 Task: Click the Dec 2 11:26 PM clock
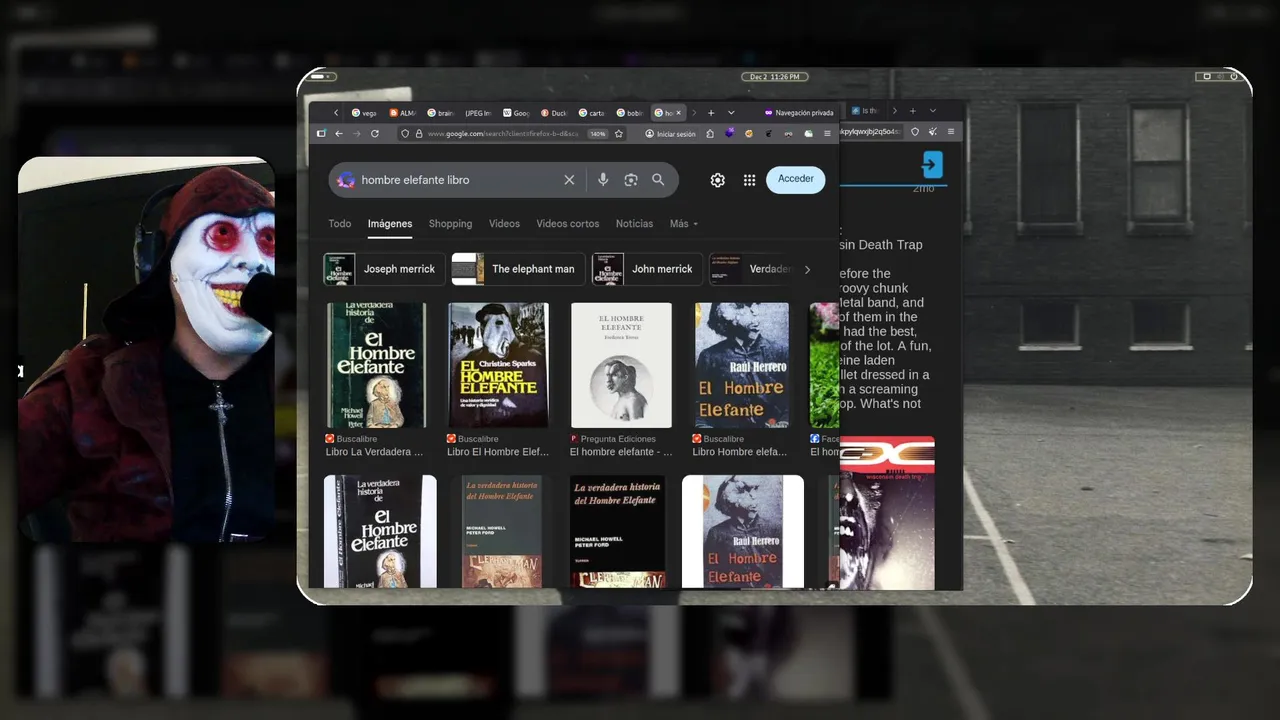click(775, 77)
